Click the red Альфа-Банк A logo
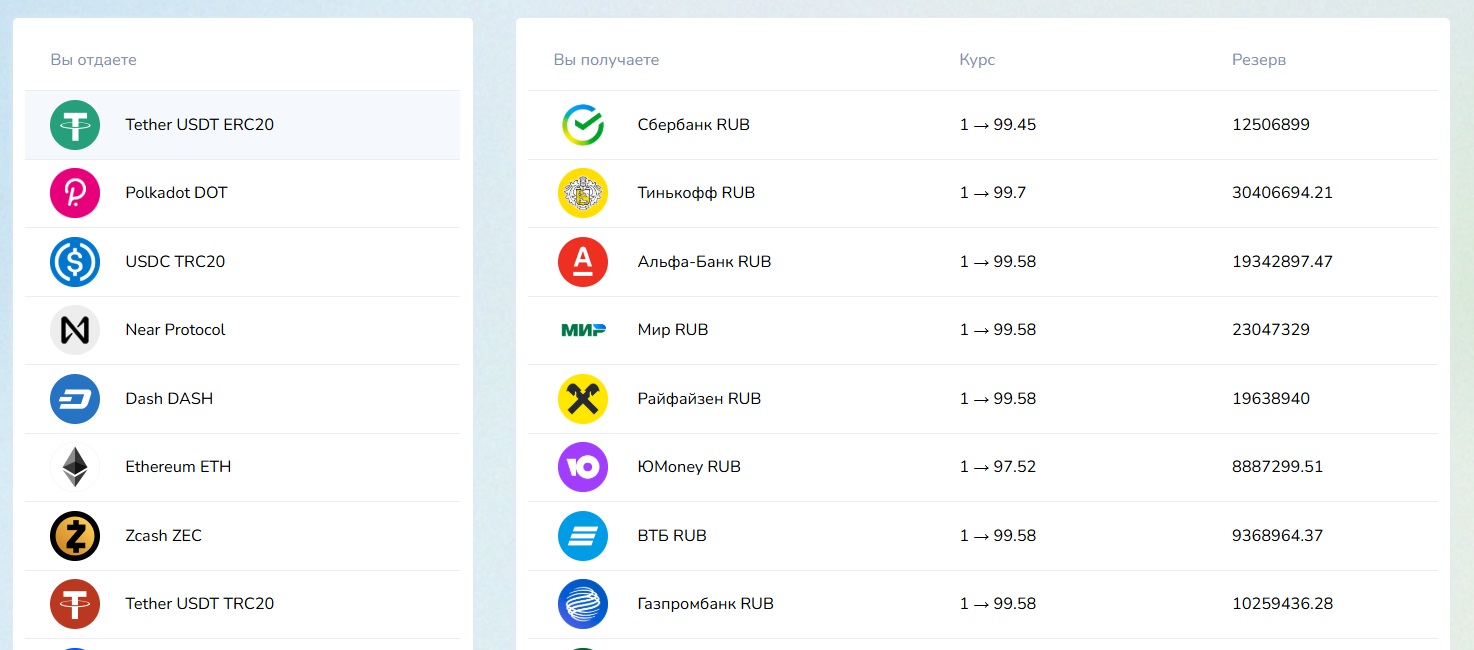 (583, 262)
